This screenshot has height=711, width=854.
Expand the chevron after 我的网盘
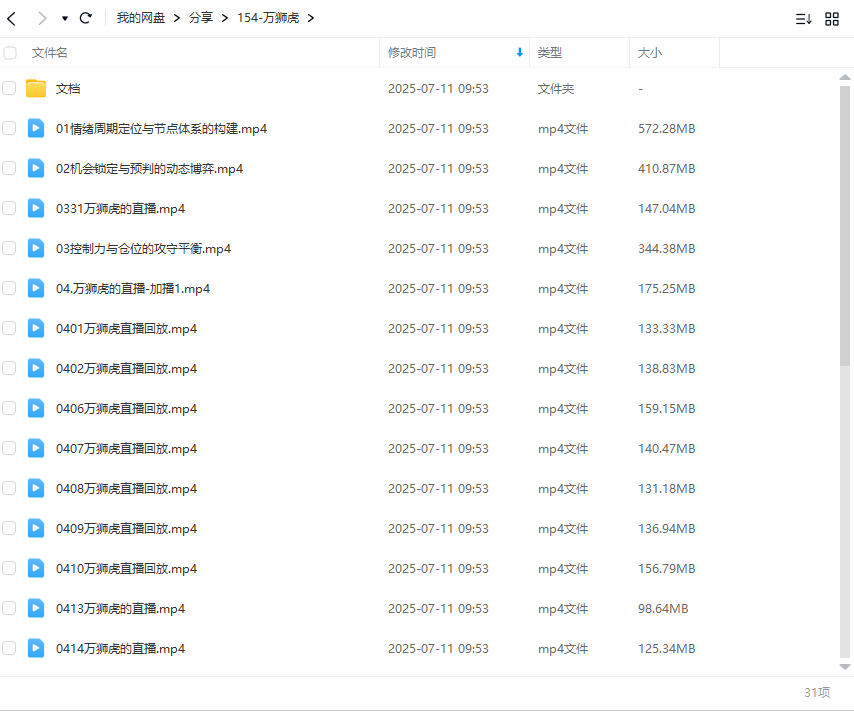point(176,18)
